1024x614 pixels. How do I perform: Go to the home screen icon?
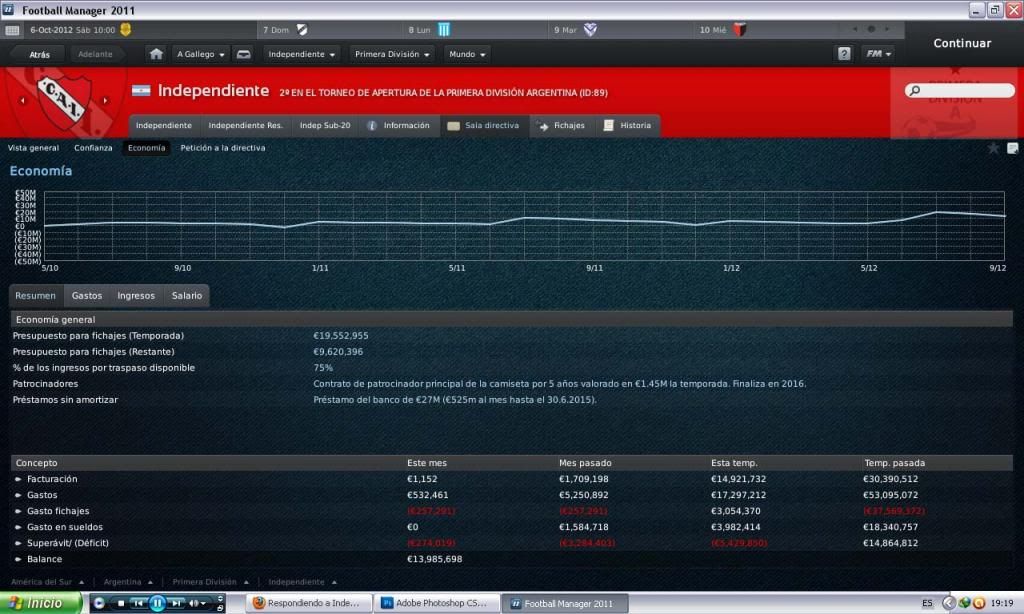click(x=156, y=54)
